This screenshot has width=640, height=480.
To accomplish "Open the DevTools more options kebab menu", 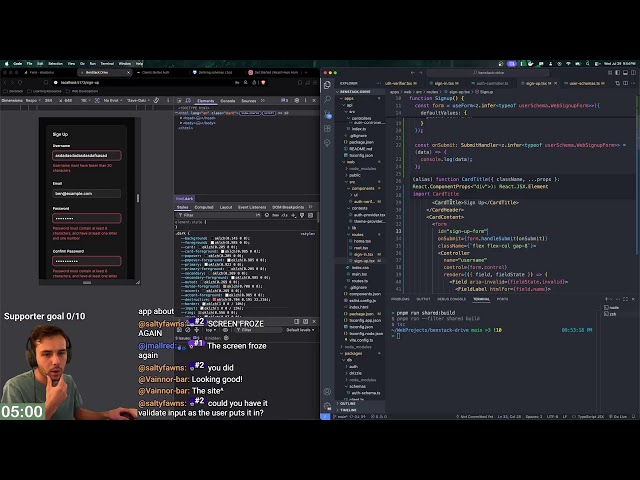I will 305,100.
